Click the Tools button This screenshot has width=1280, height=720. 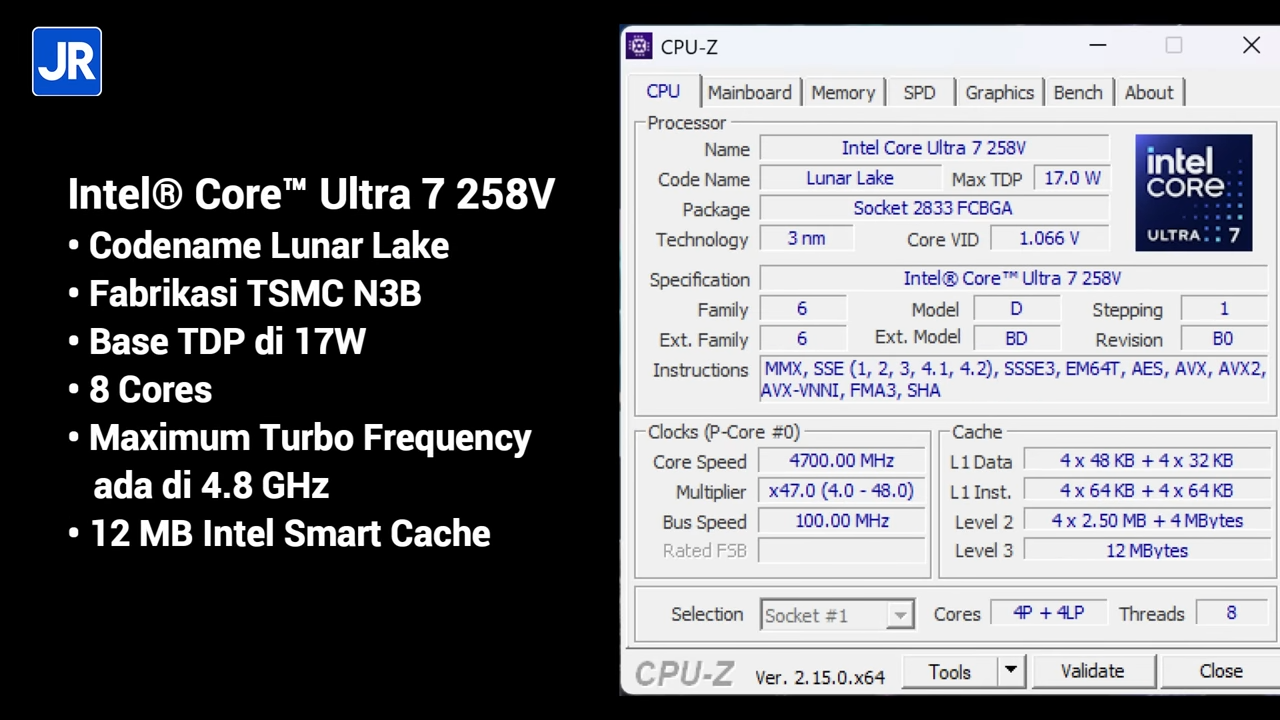(x=950, y=671)
